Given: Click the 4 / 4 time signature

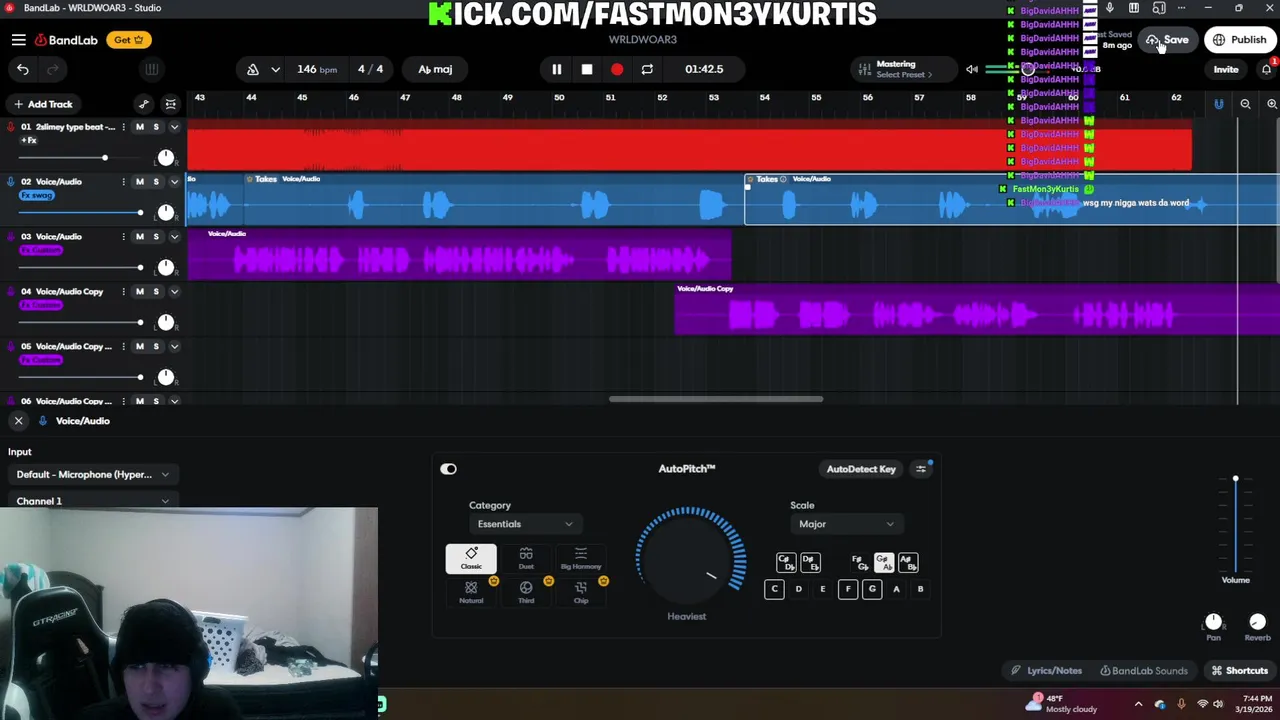Looking at the screenshot, I should 370,69.
